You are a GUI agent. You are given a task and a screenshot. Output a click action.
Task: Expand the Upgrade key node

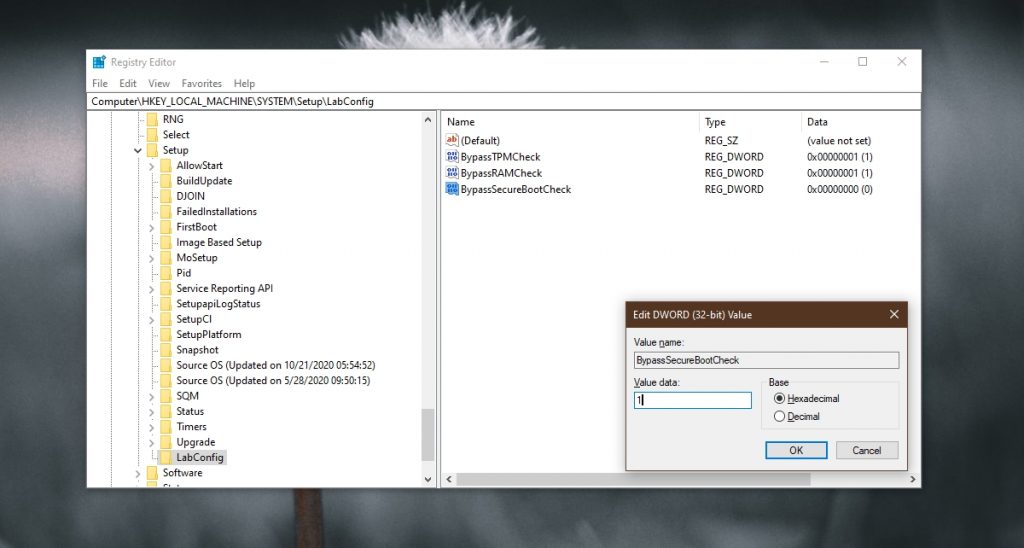point(151,442)
